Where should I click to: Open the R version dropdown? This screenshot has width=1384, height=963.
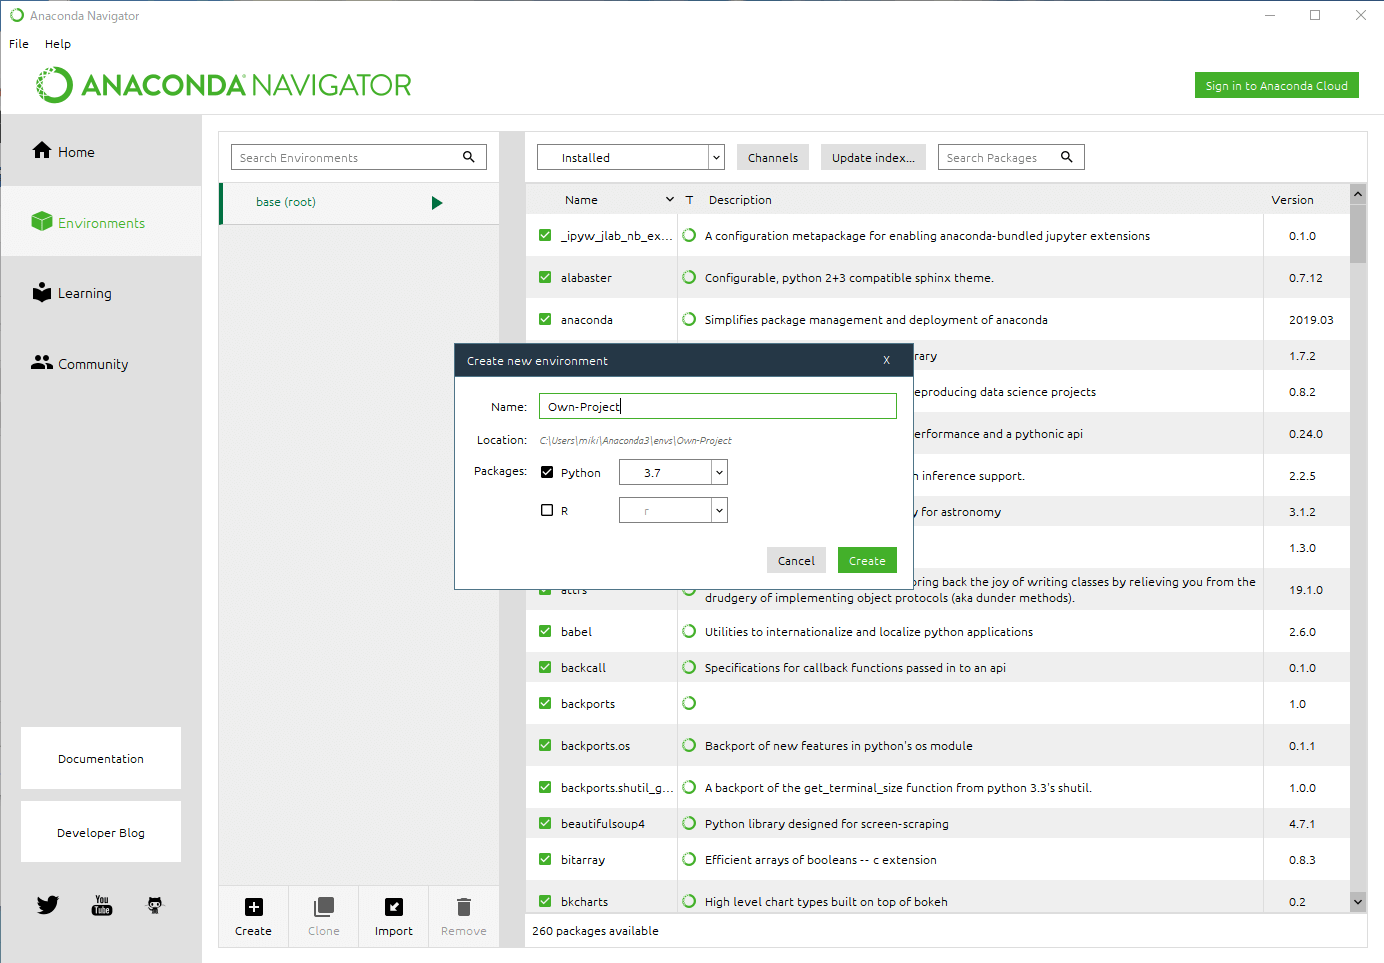click(673, 510)
